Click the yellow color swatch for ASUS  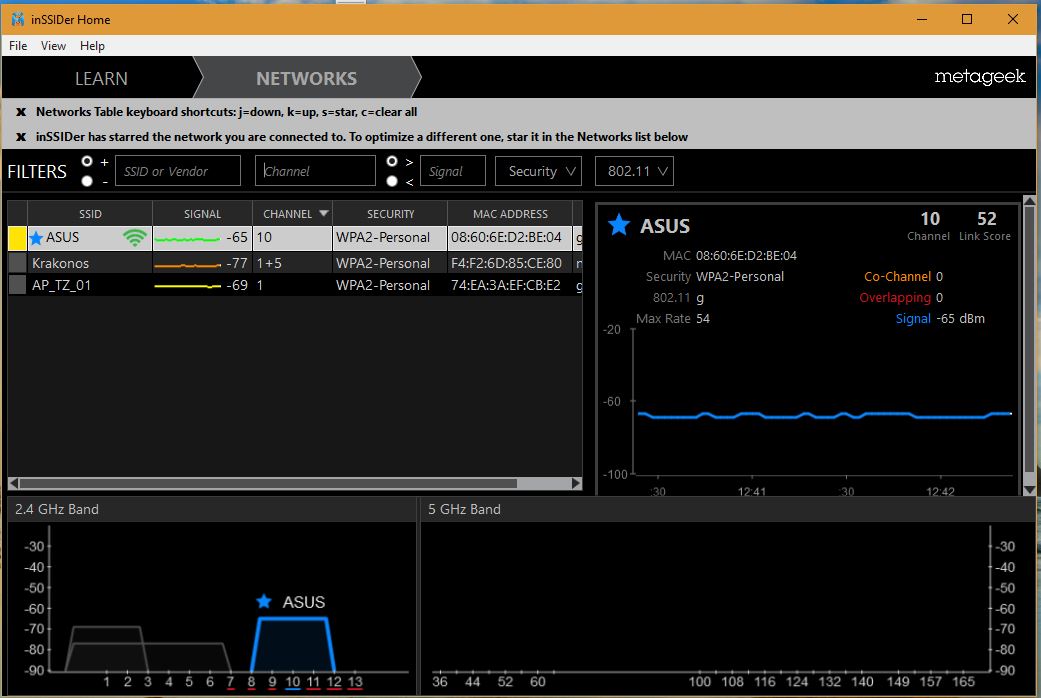[x=17, y=238]
